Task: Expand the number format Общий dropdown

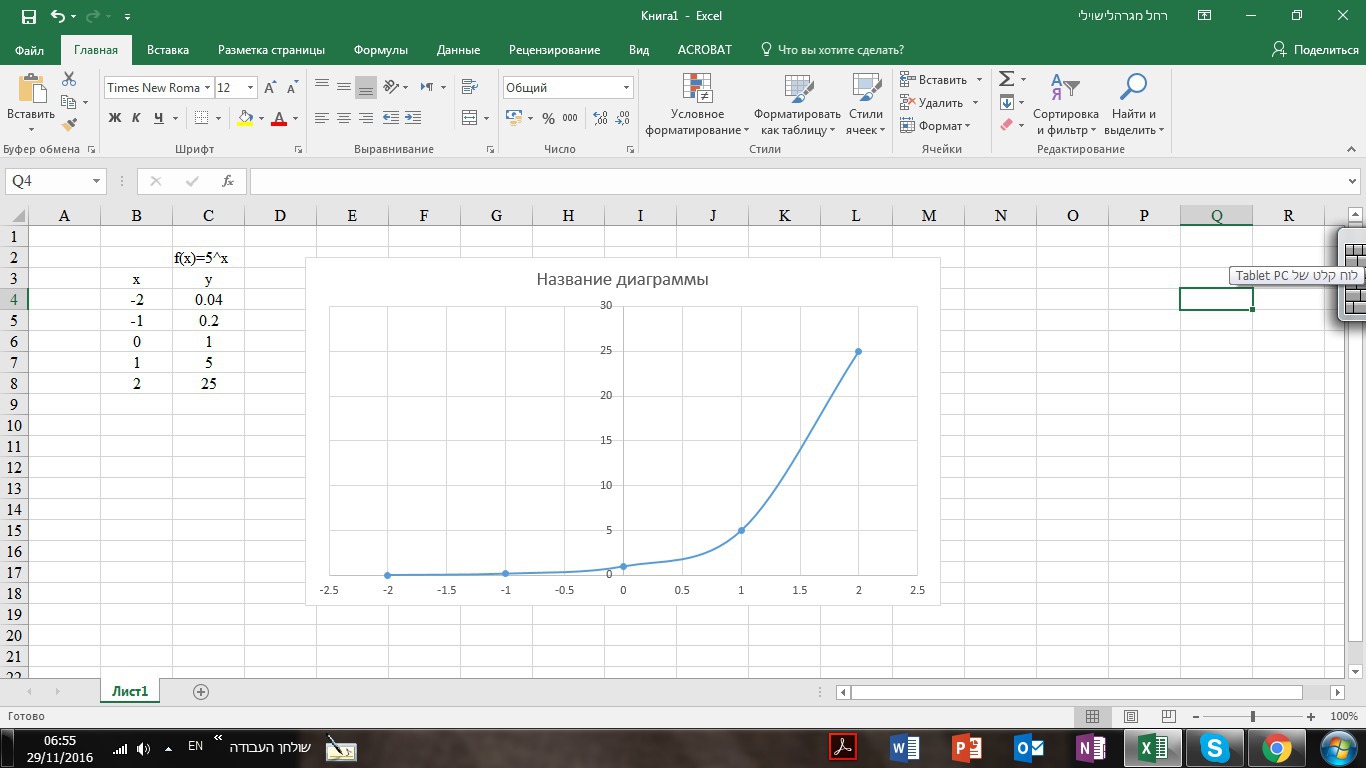Action: pos(626,88)
